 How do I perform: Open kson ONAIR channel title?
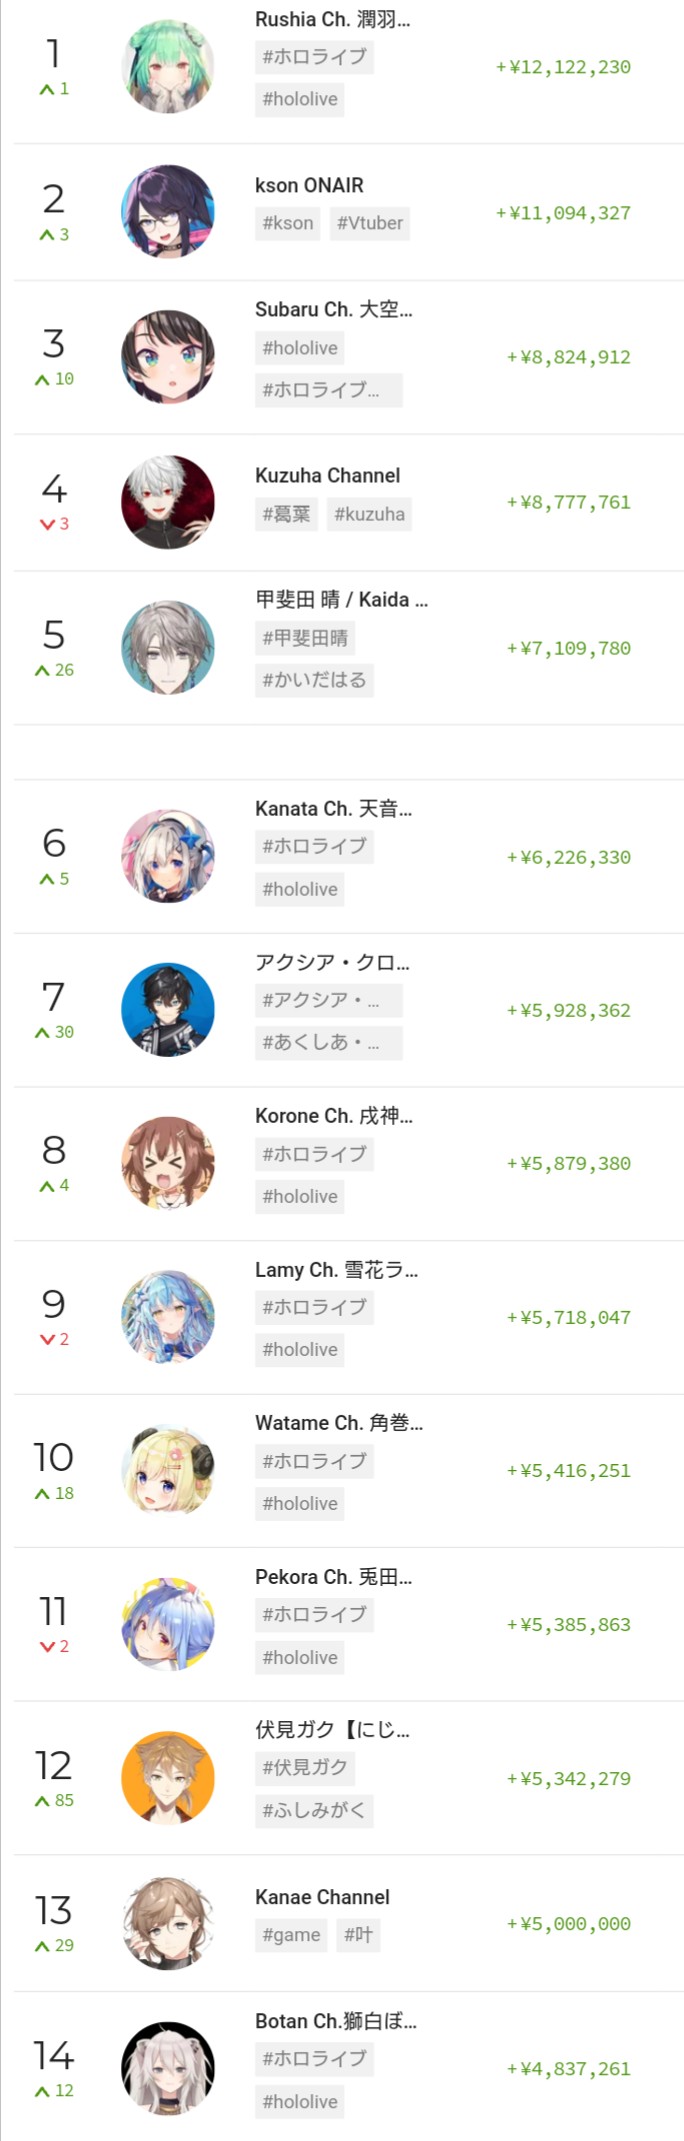click(309, 185)
